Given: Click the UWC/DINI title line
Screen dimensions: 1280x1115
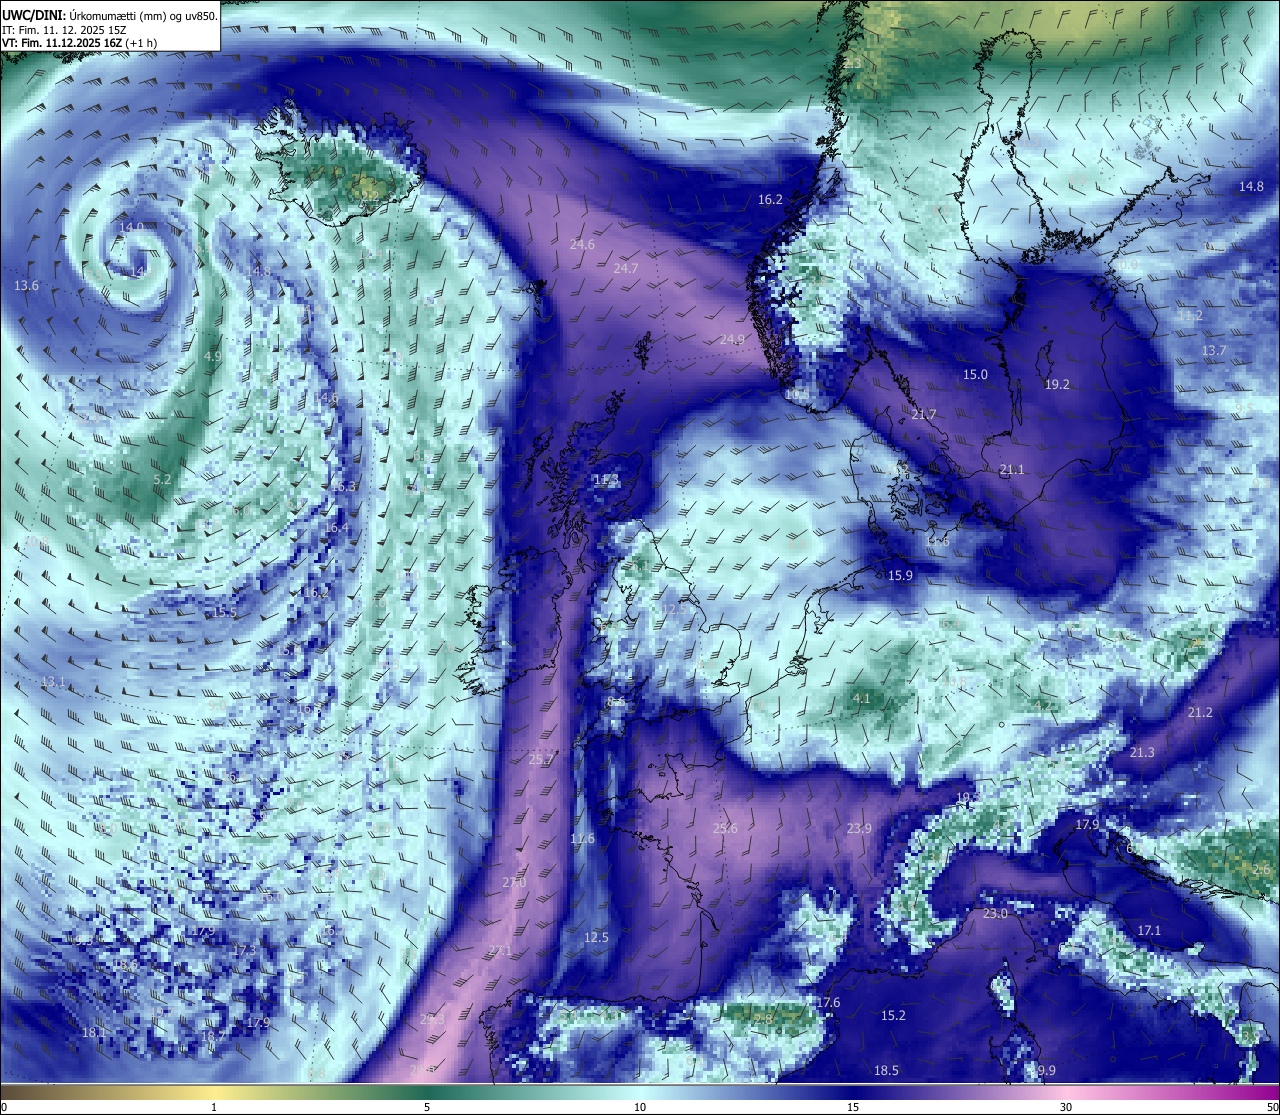Looking at the screenshot, I should coord(109,15).
